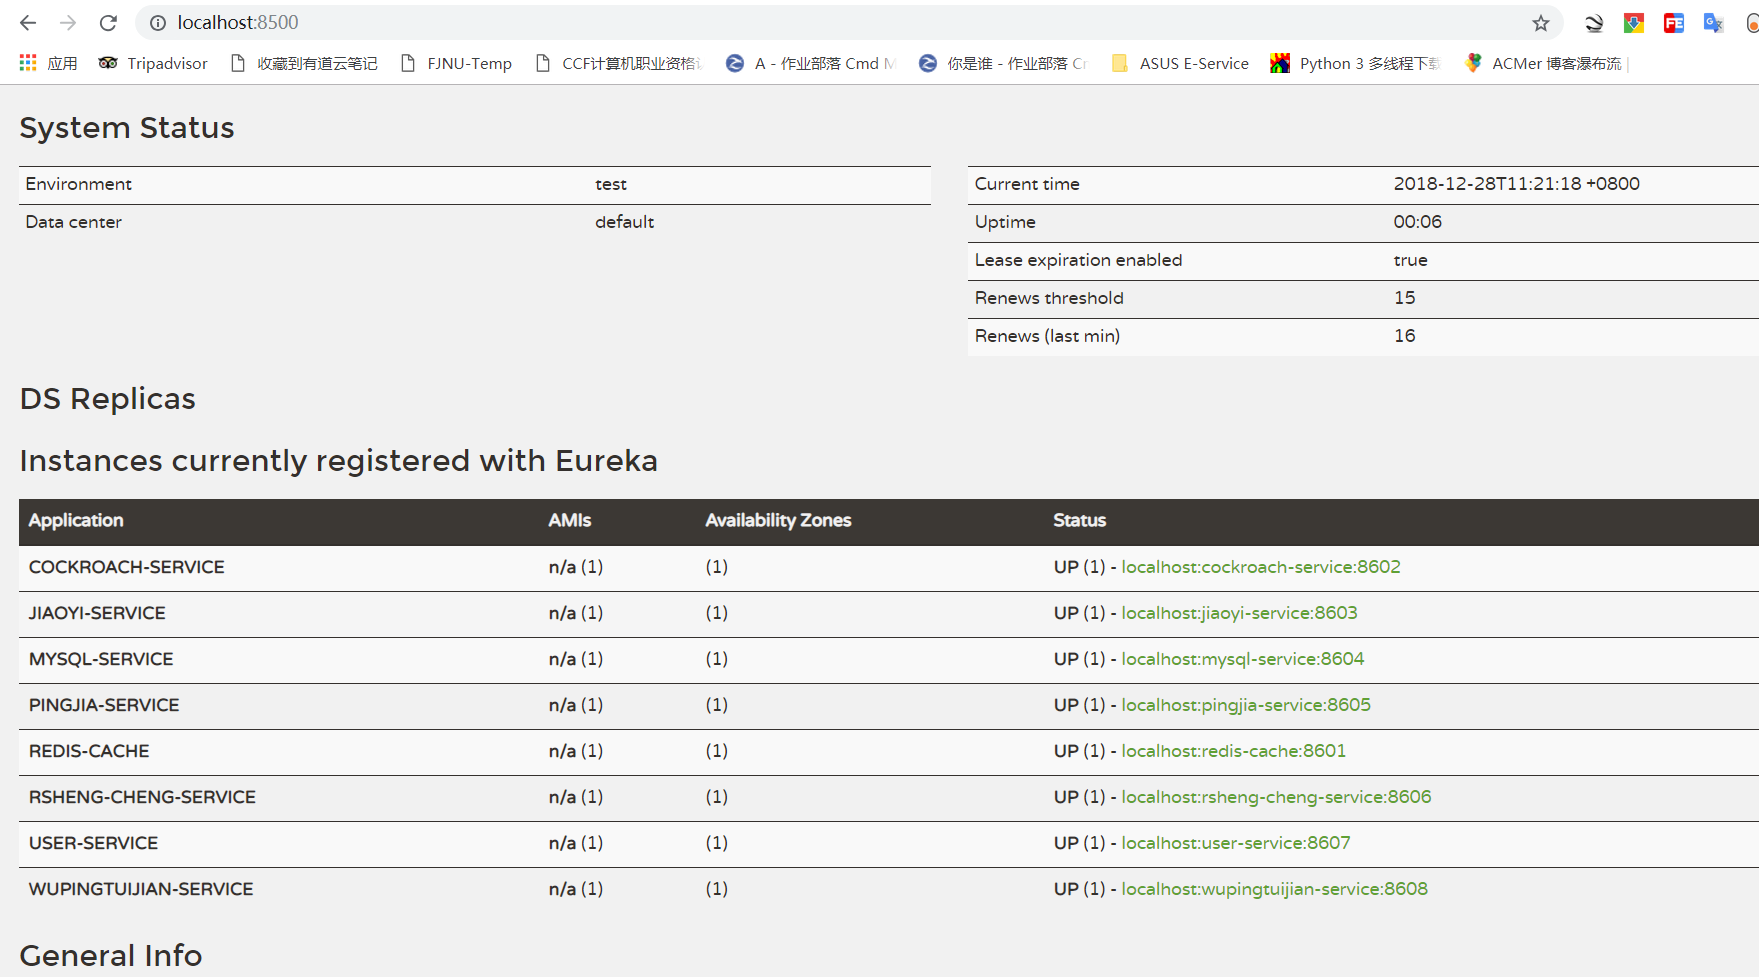Click the n/a (1) AMIs cell for REDIS-CACHE
Screen dimensions: 1759x977
tap(576, 751)
